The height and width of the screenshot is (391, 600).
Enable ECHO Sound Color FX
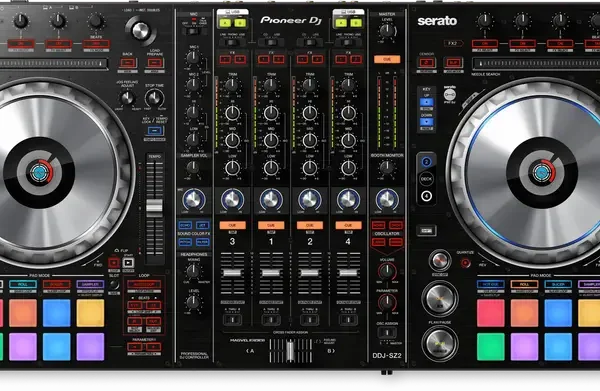186,225
